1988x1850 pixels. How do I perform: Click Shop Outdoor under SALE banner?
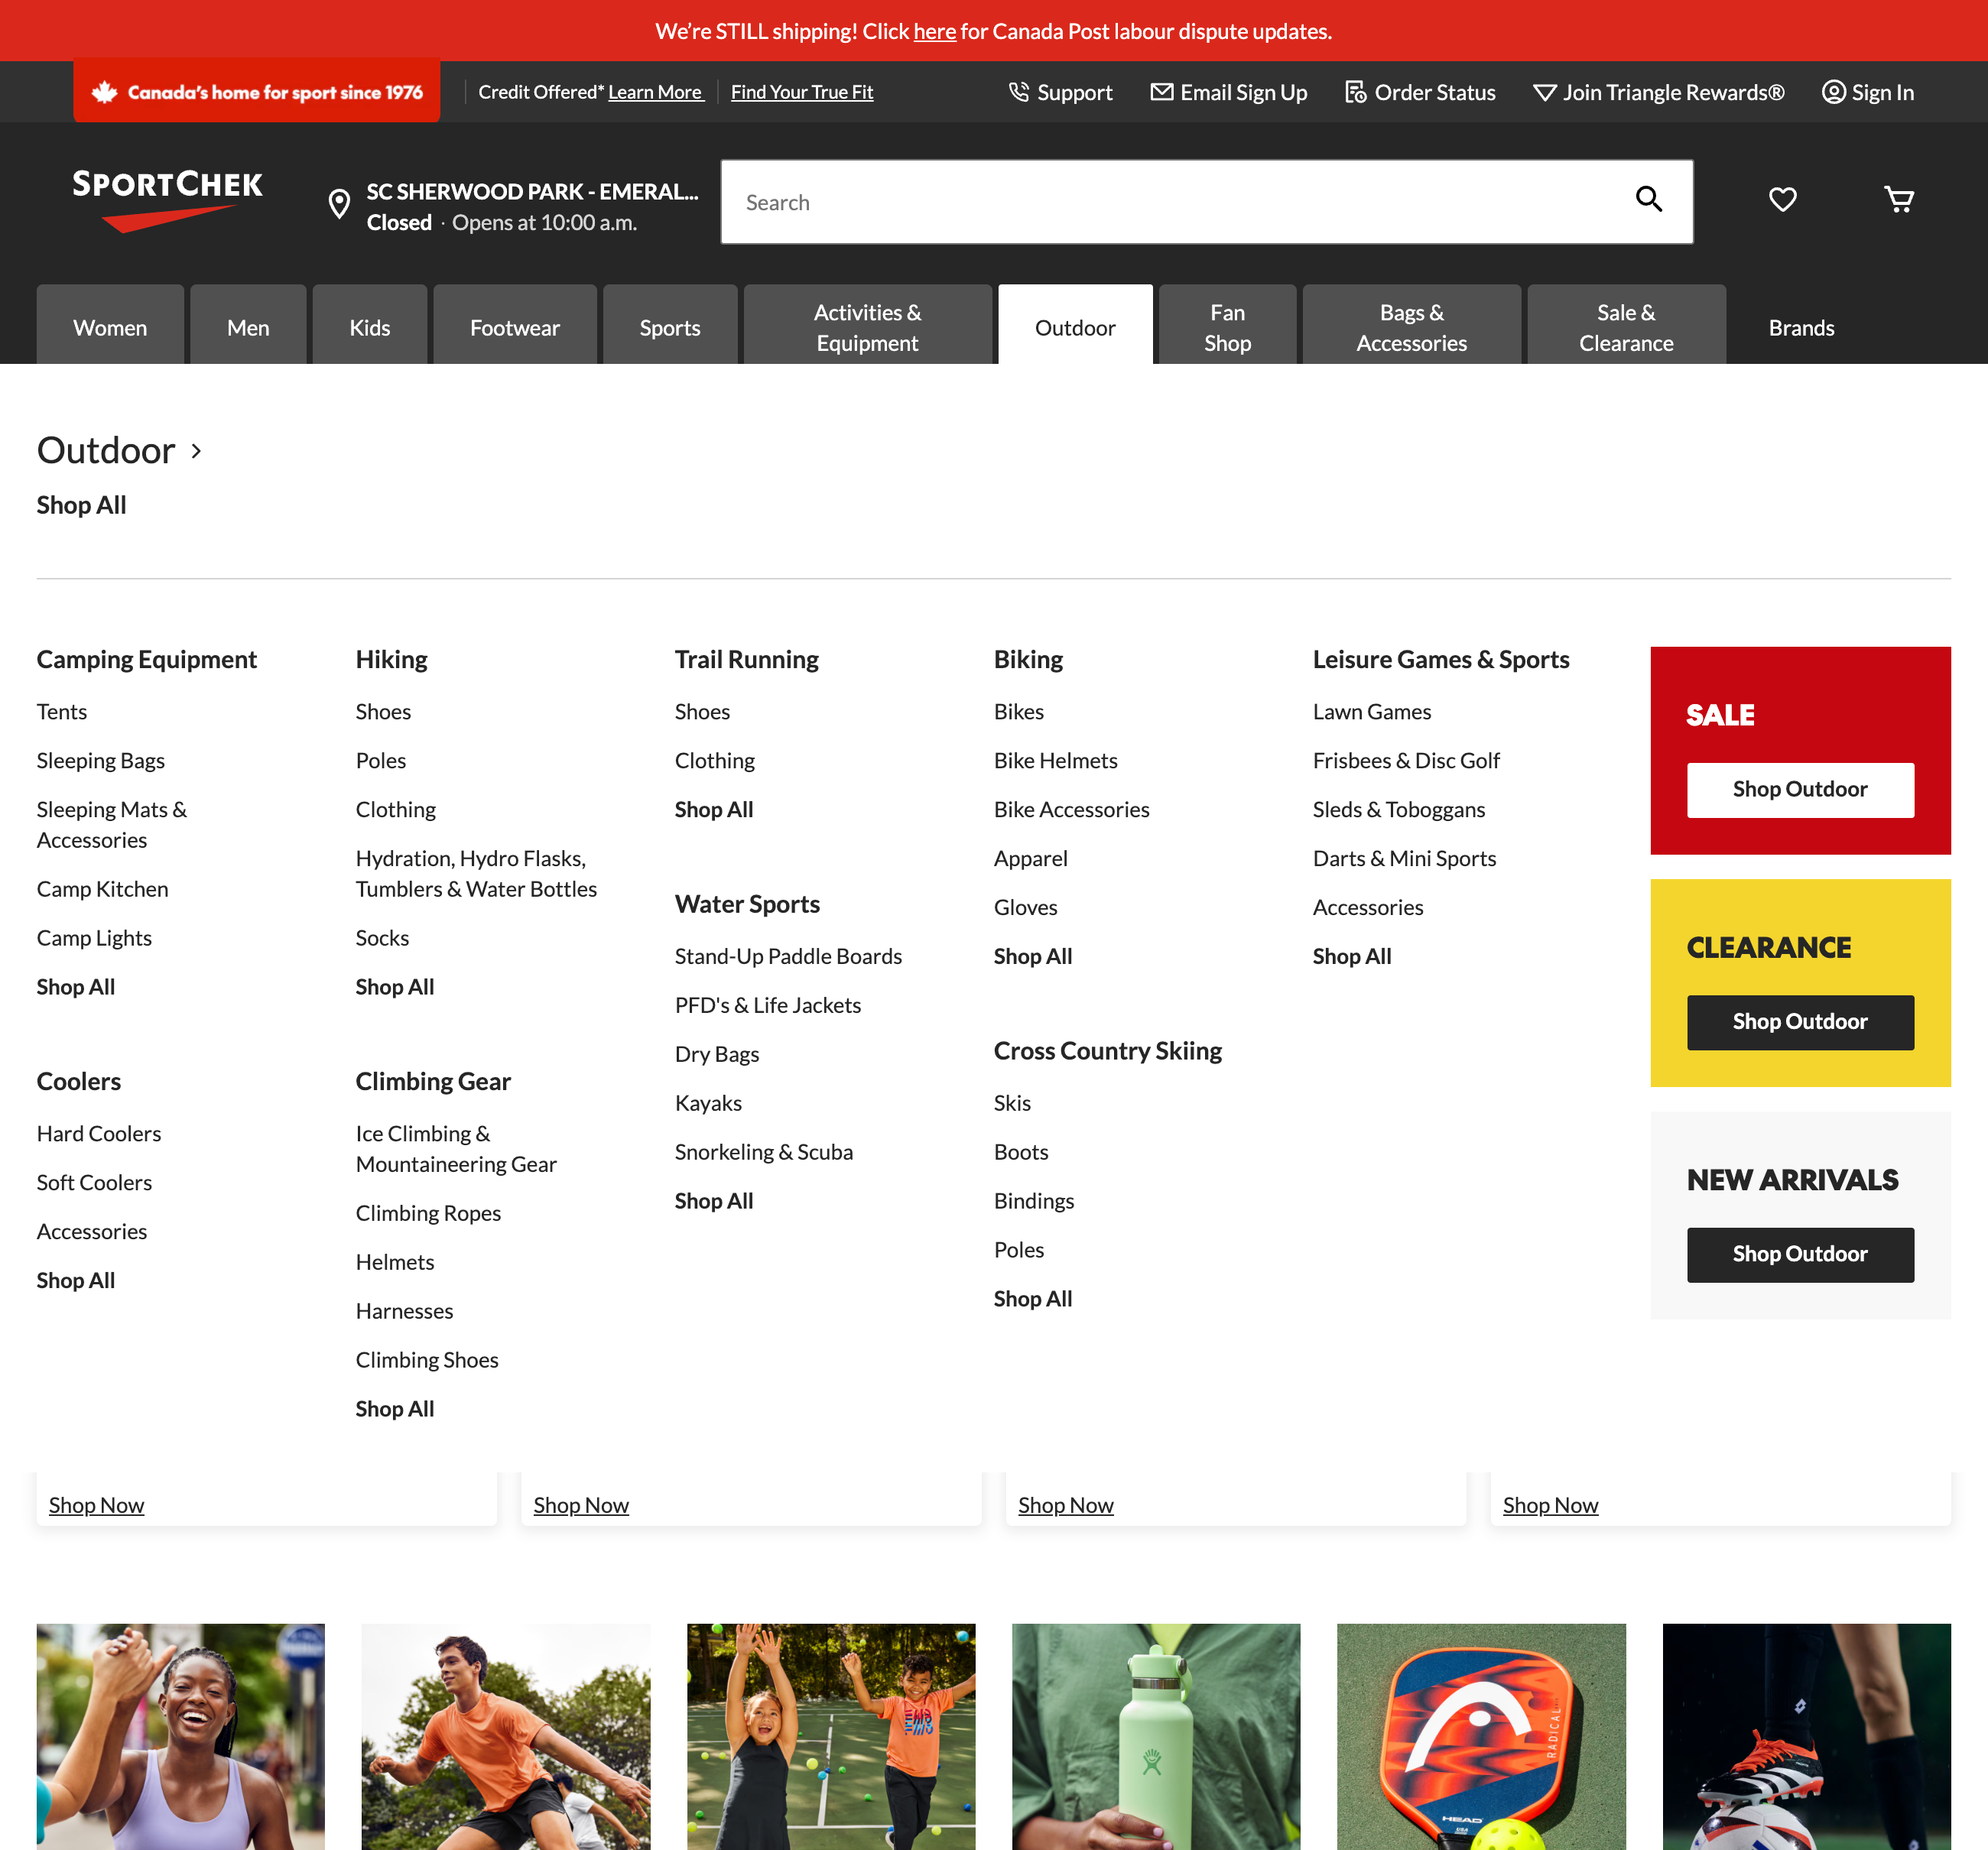[x=1800, y=789]
